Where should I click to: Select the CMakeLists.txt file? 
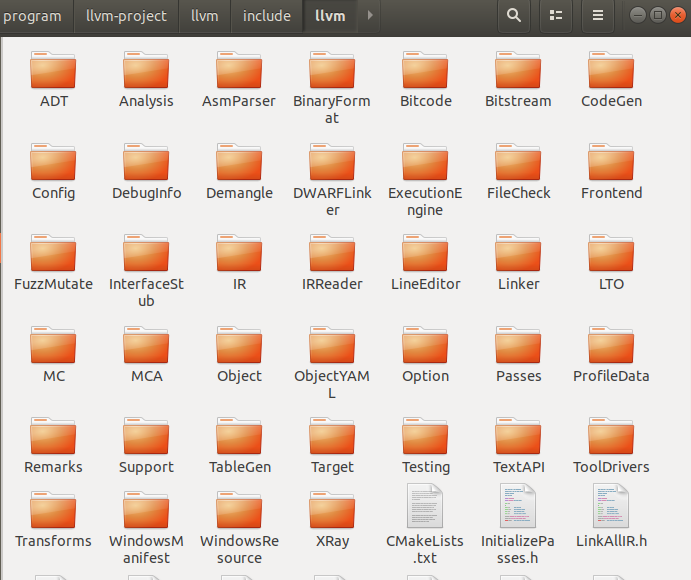(x=425, y=524)
